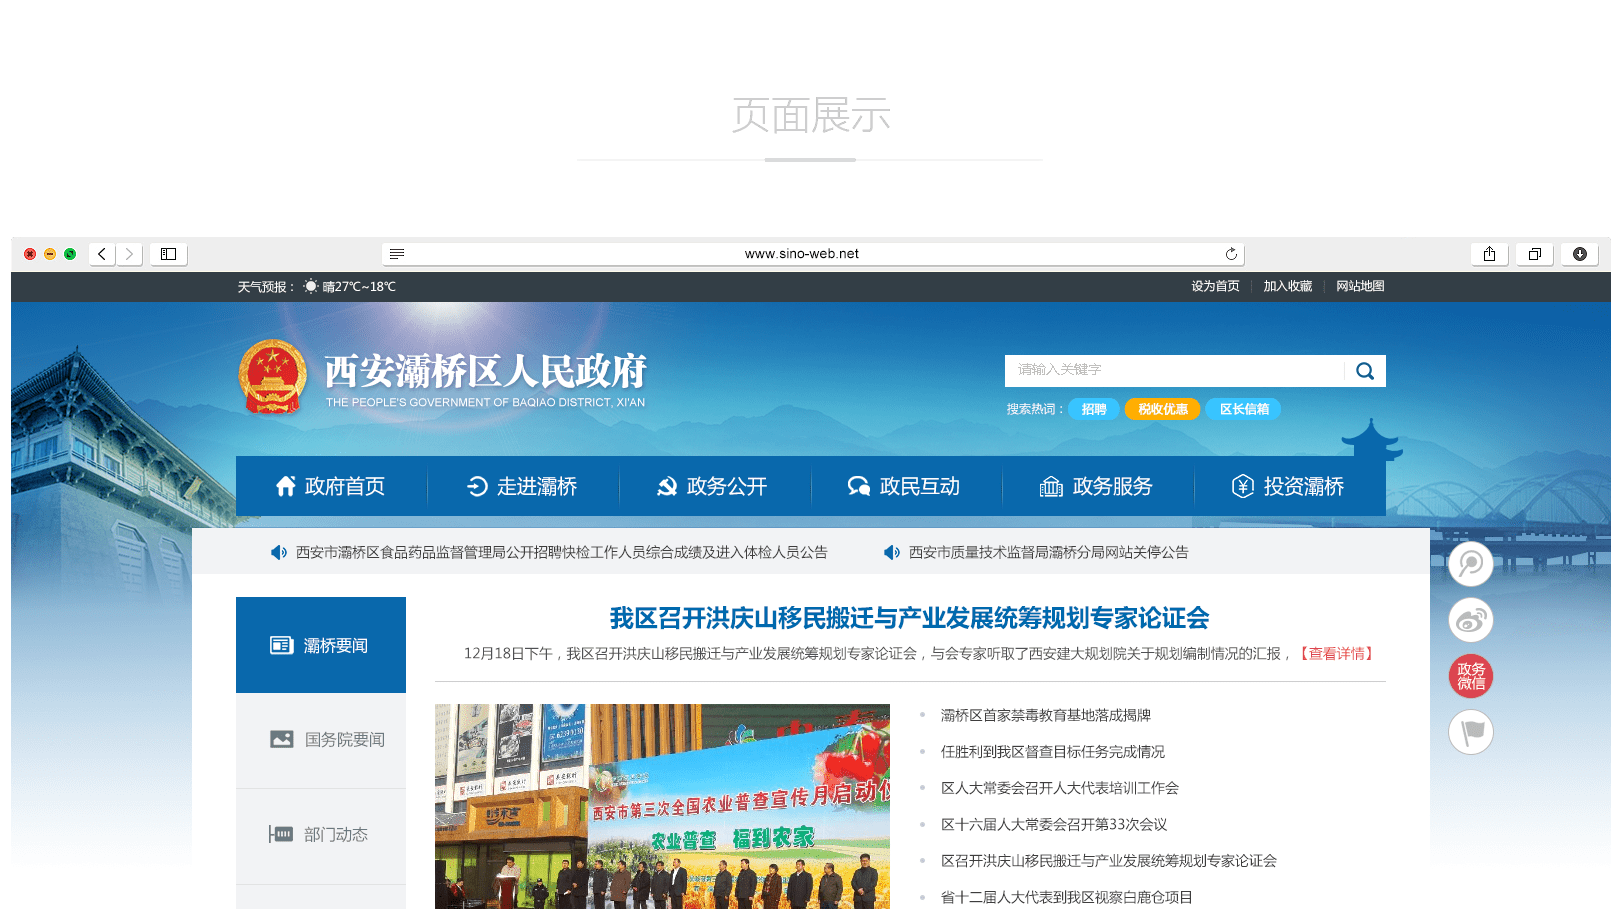The image size is (1624, 909).
Task: Go back with the browser back arrow
Action: tap(102, 254)
